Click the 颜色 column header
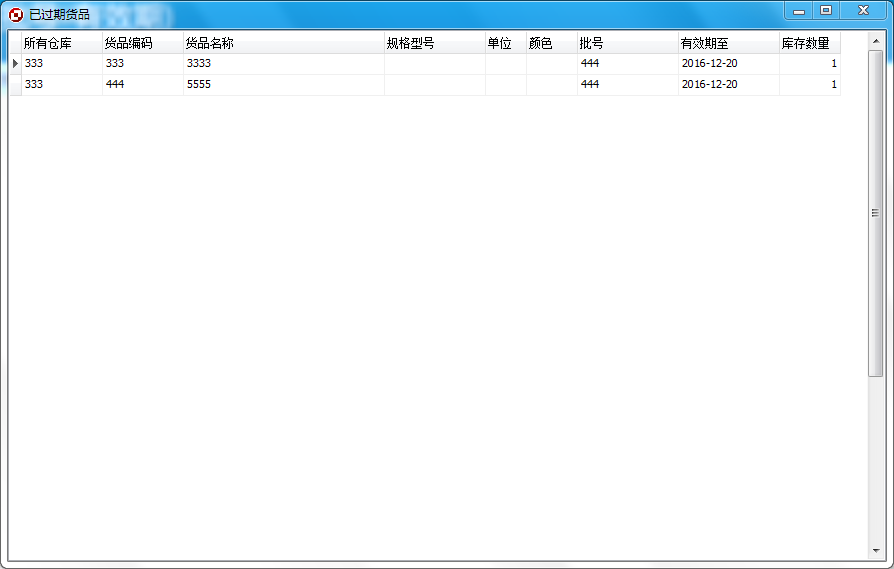The height and width of the screenshot is (569, 894). point(552,43)
